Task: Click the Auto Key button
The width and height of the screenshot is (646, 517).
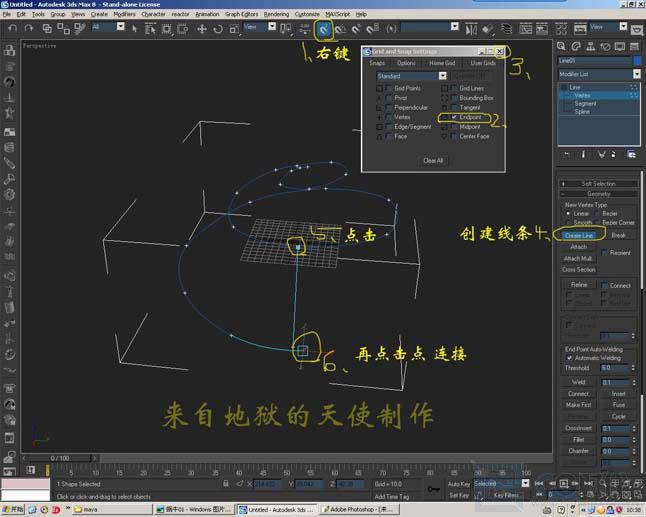Action: click(x=459, y=484)
